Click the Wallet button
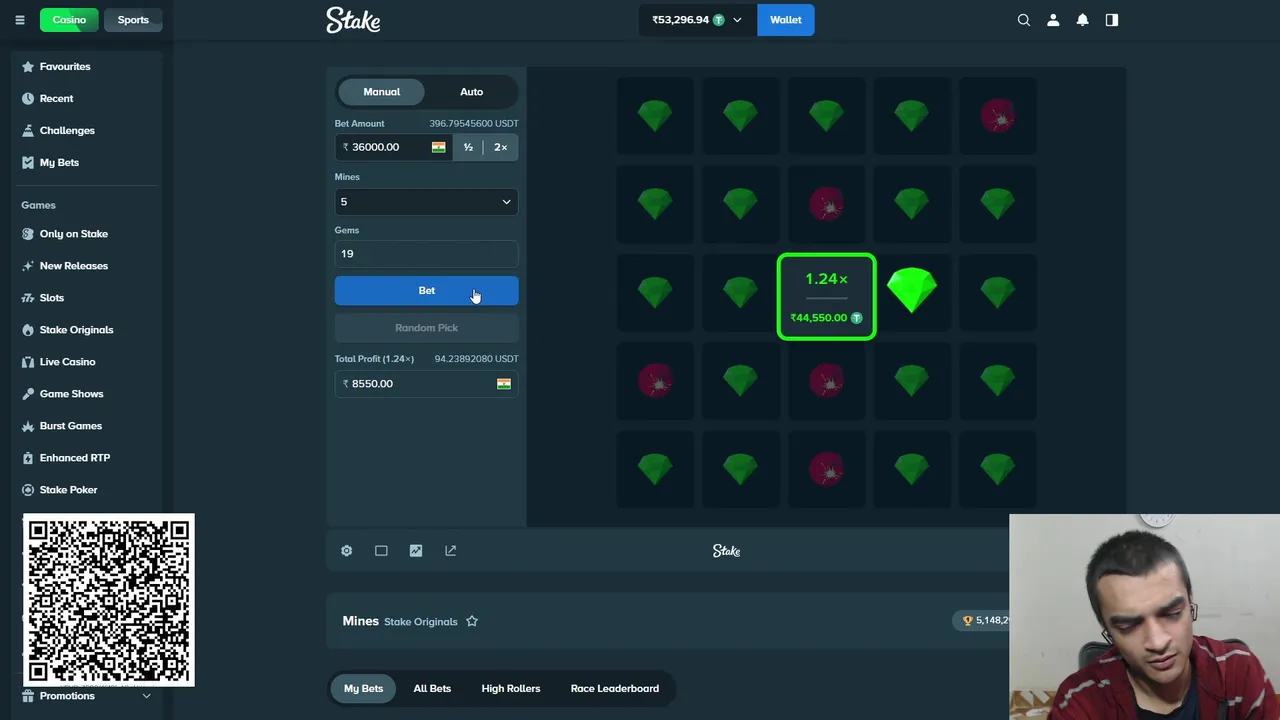This screenshot has width=1280, height=720. pos(786,20)
